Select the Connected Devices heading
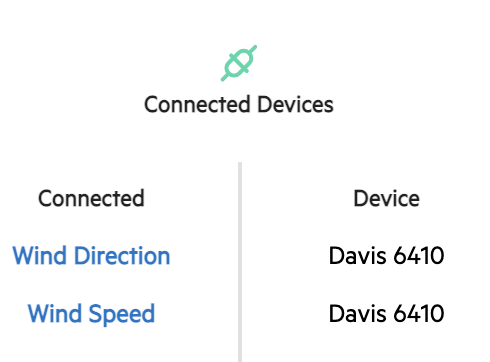 point(239,104)
